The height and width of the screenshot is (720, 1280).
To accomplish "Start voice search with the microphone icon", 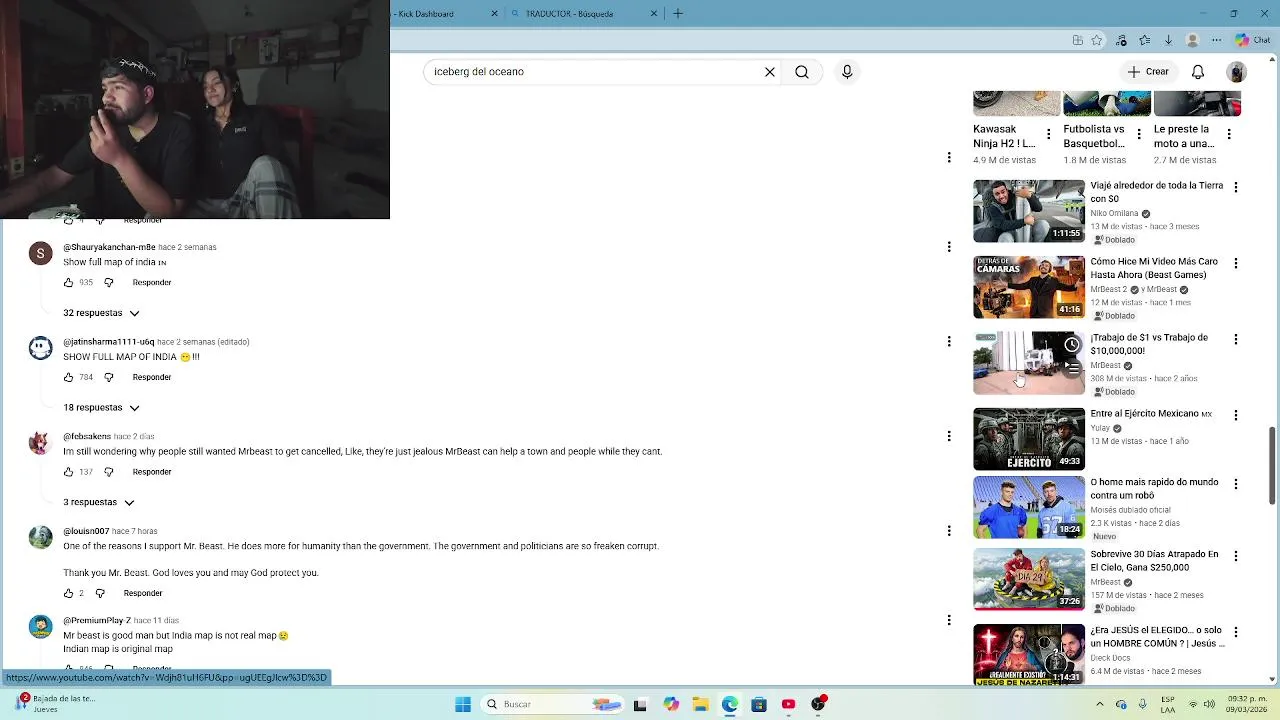I will point(847,72).
